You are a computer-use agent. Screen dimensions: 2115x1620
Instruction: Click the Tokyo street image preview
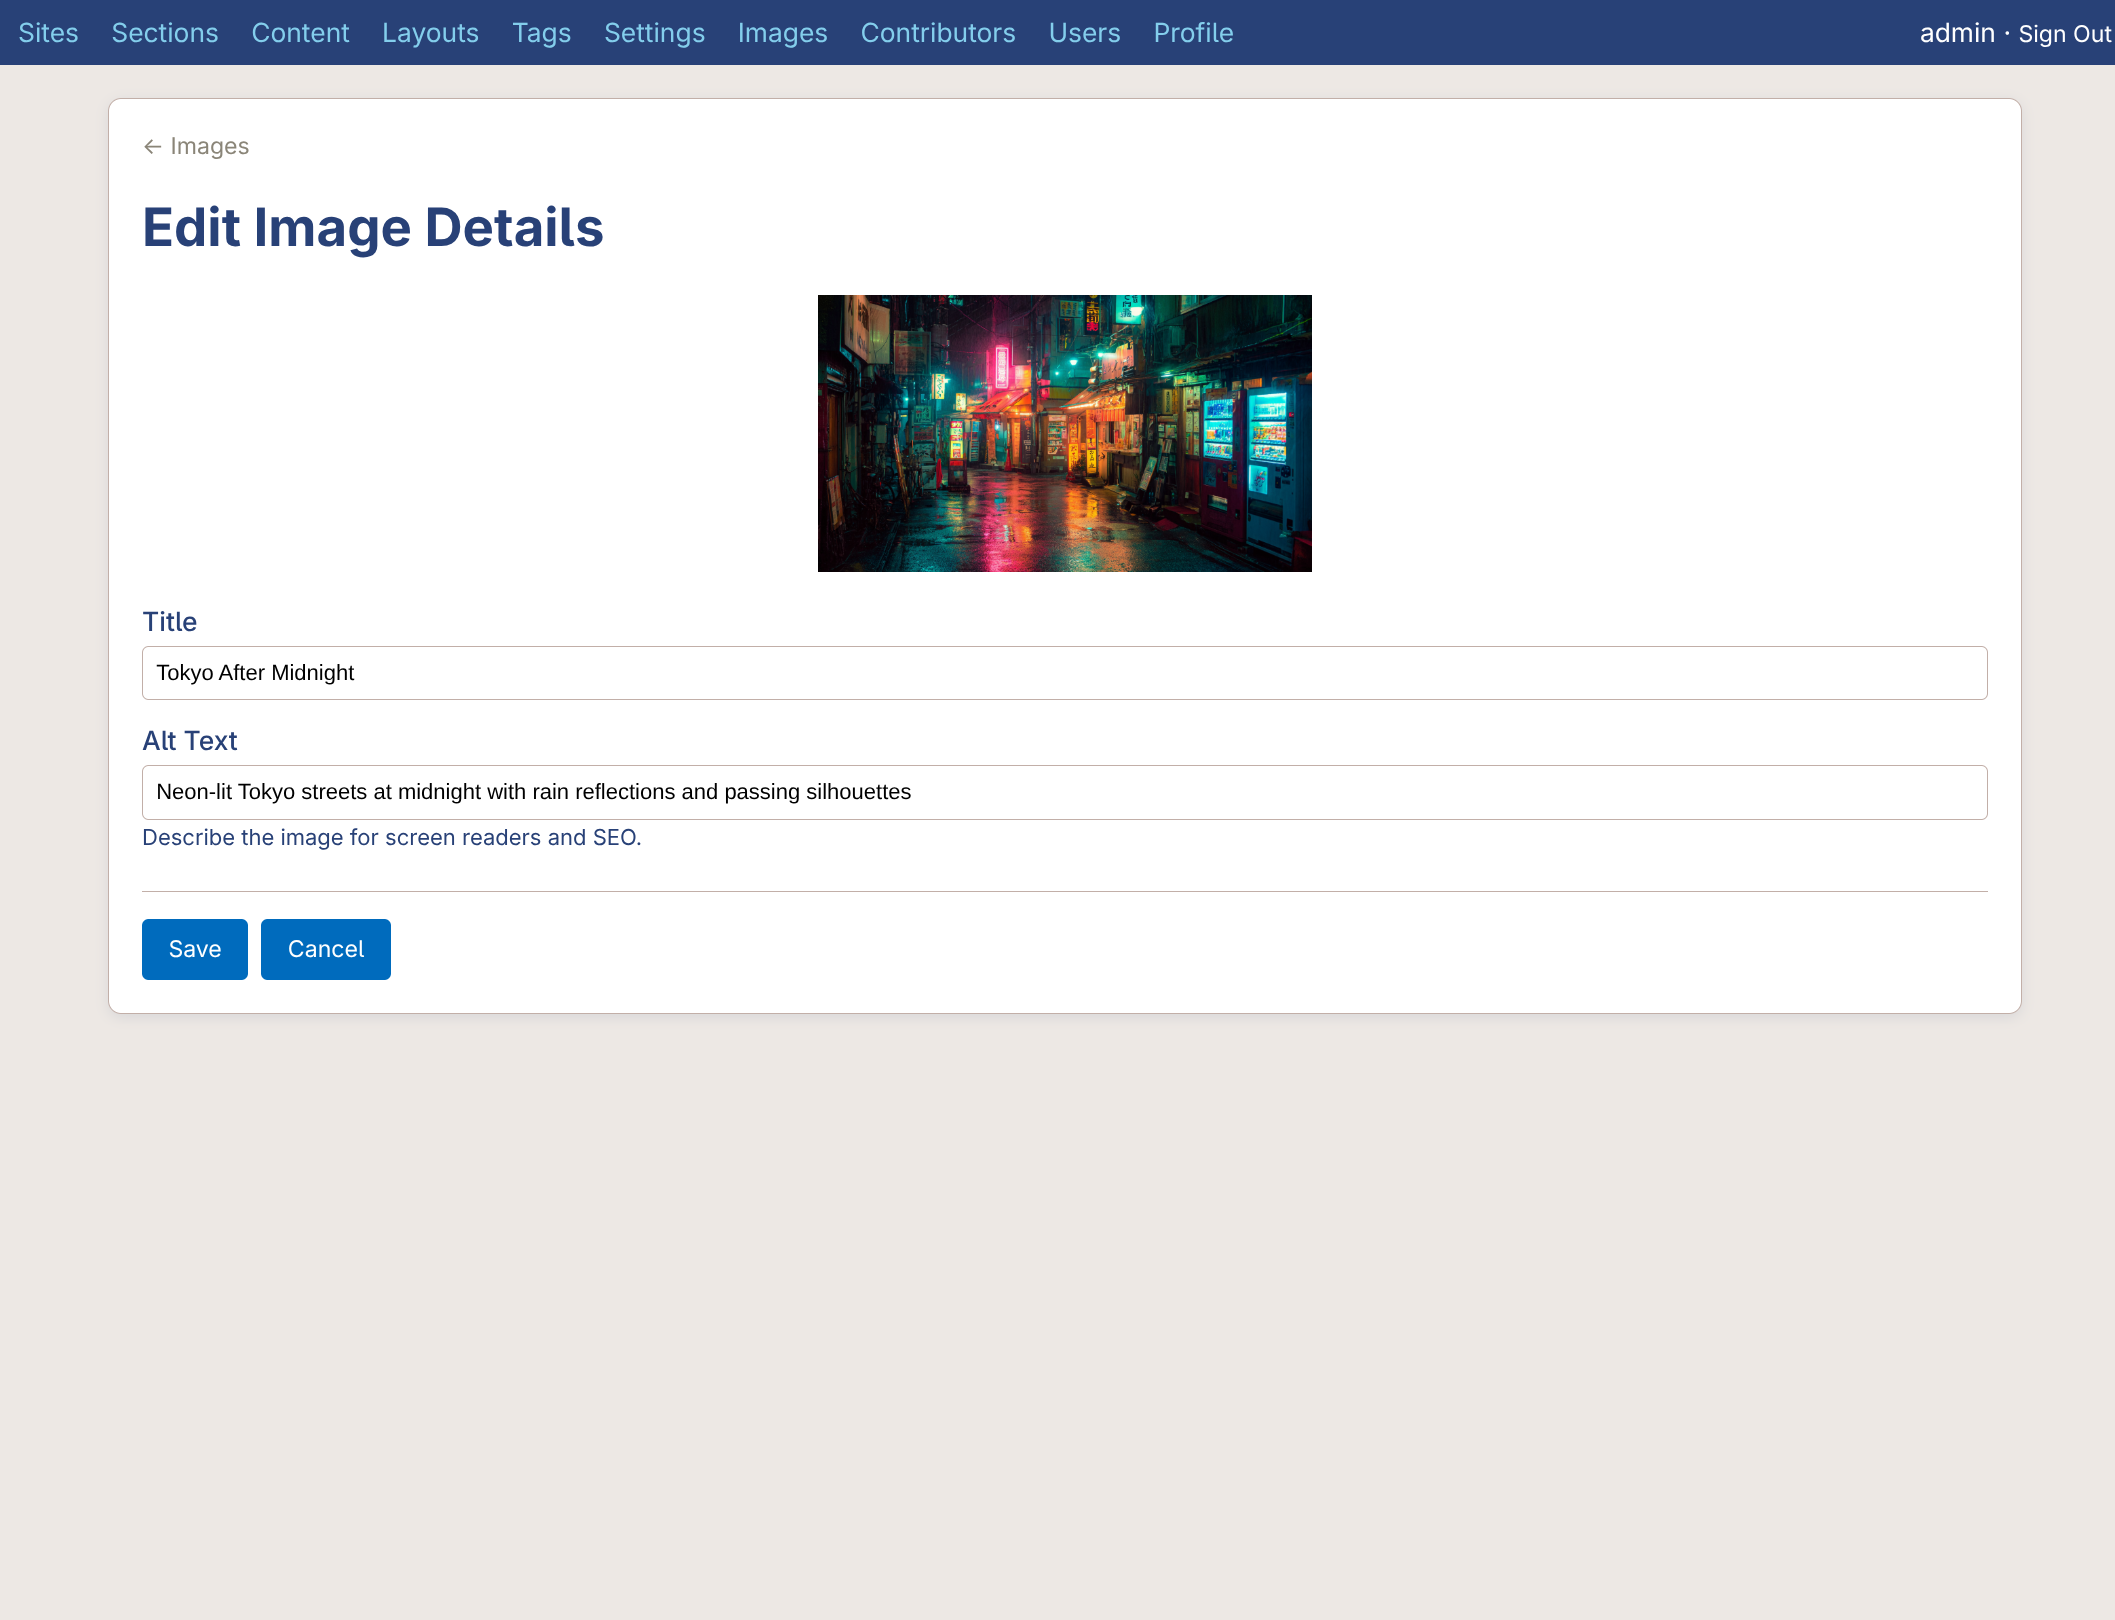(1064, 433)
